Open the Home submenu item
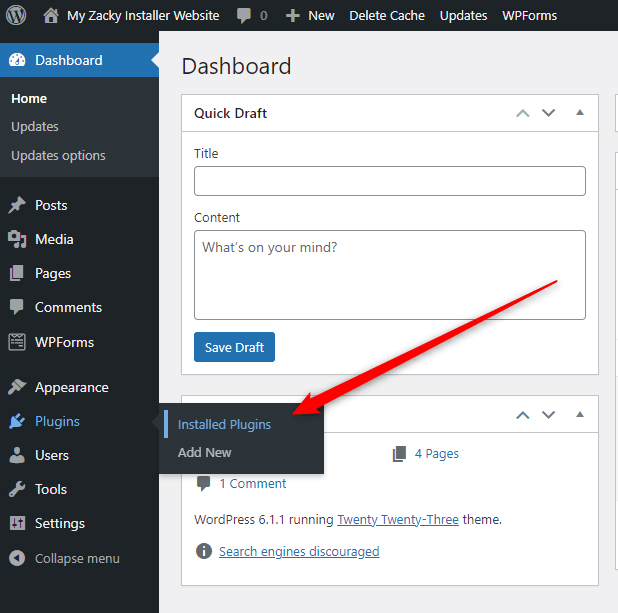Screen dimensions: 618x613 29,99
